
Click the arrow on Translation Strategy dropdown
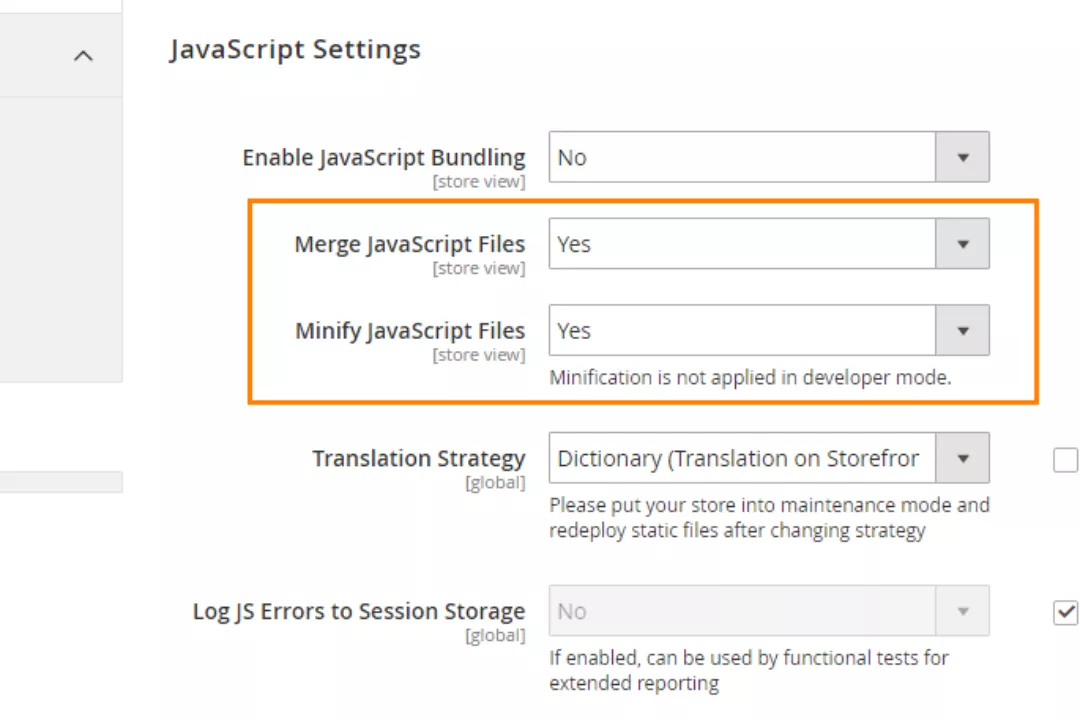[x=962, y=458]
